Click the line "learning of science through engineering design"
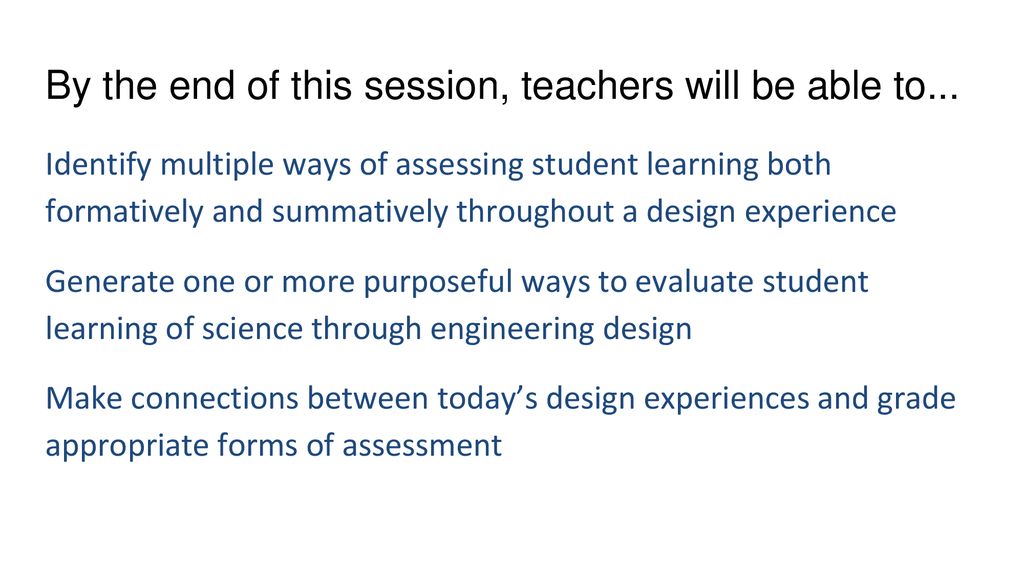The image size is (1024, 576). 368,329
